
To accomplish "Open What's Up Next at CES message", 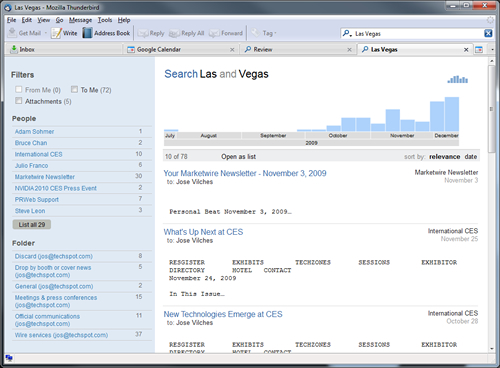I will tap(203, 232).
